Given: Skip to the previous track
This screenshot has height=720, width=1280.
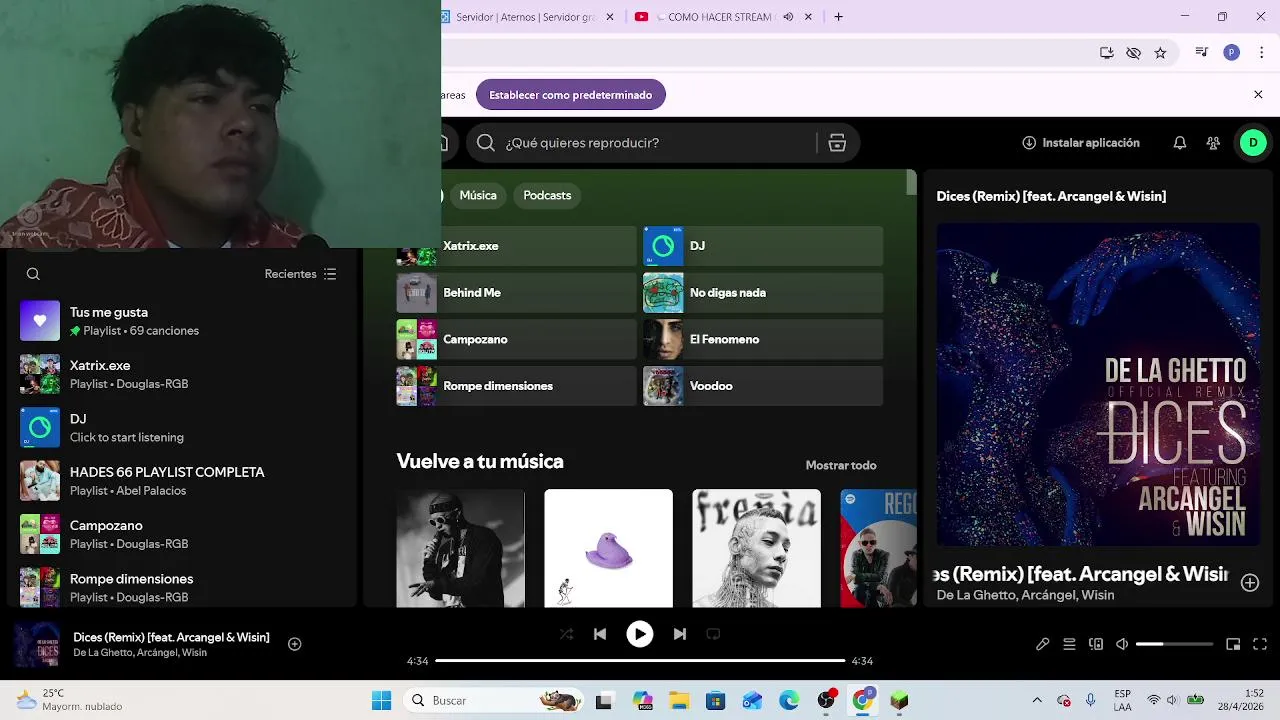Looking at the screenshot, I should (600, 634).
